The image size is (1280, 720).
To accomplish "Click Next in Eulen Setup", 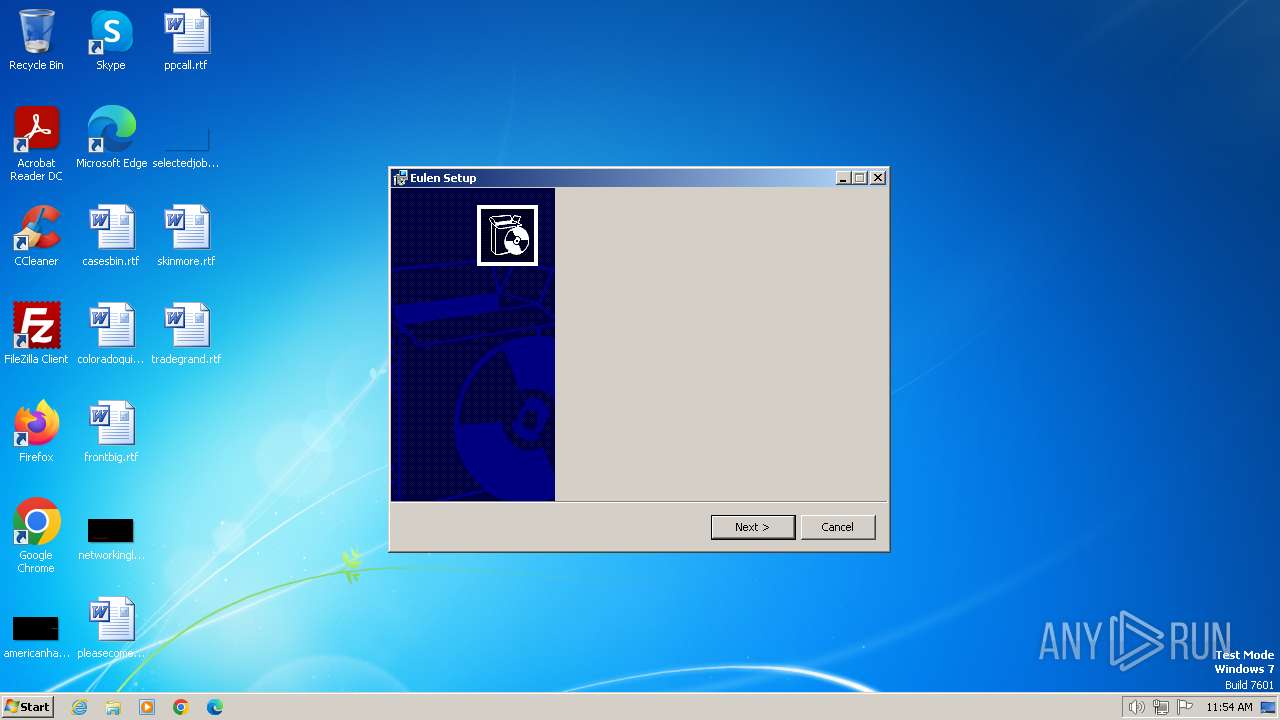I will point(753,527).
